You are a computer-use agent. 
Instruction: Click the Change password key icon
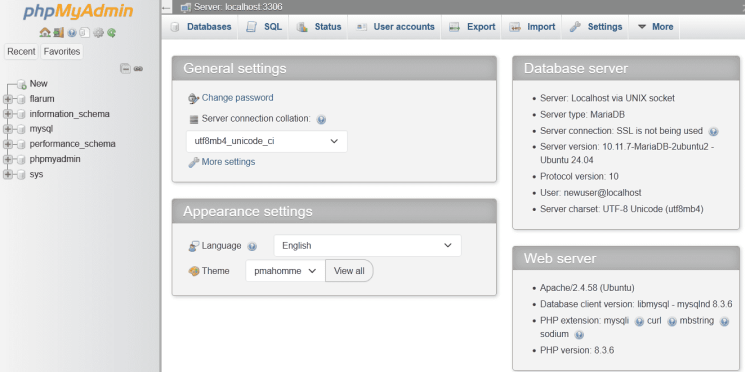[x=193, y=98]
